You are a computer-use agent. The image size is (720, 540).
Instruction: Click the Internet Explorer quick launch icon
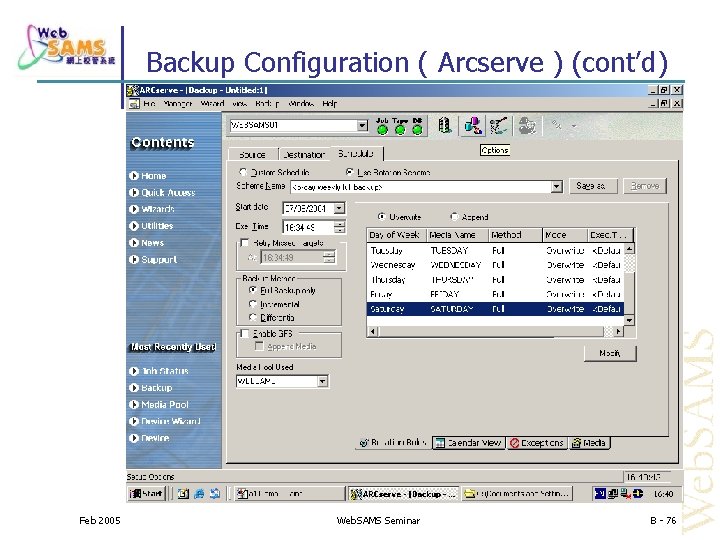199,494
